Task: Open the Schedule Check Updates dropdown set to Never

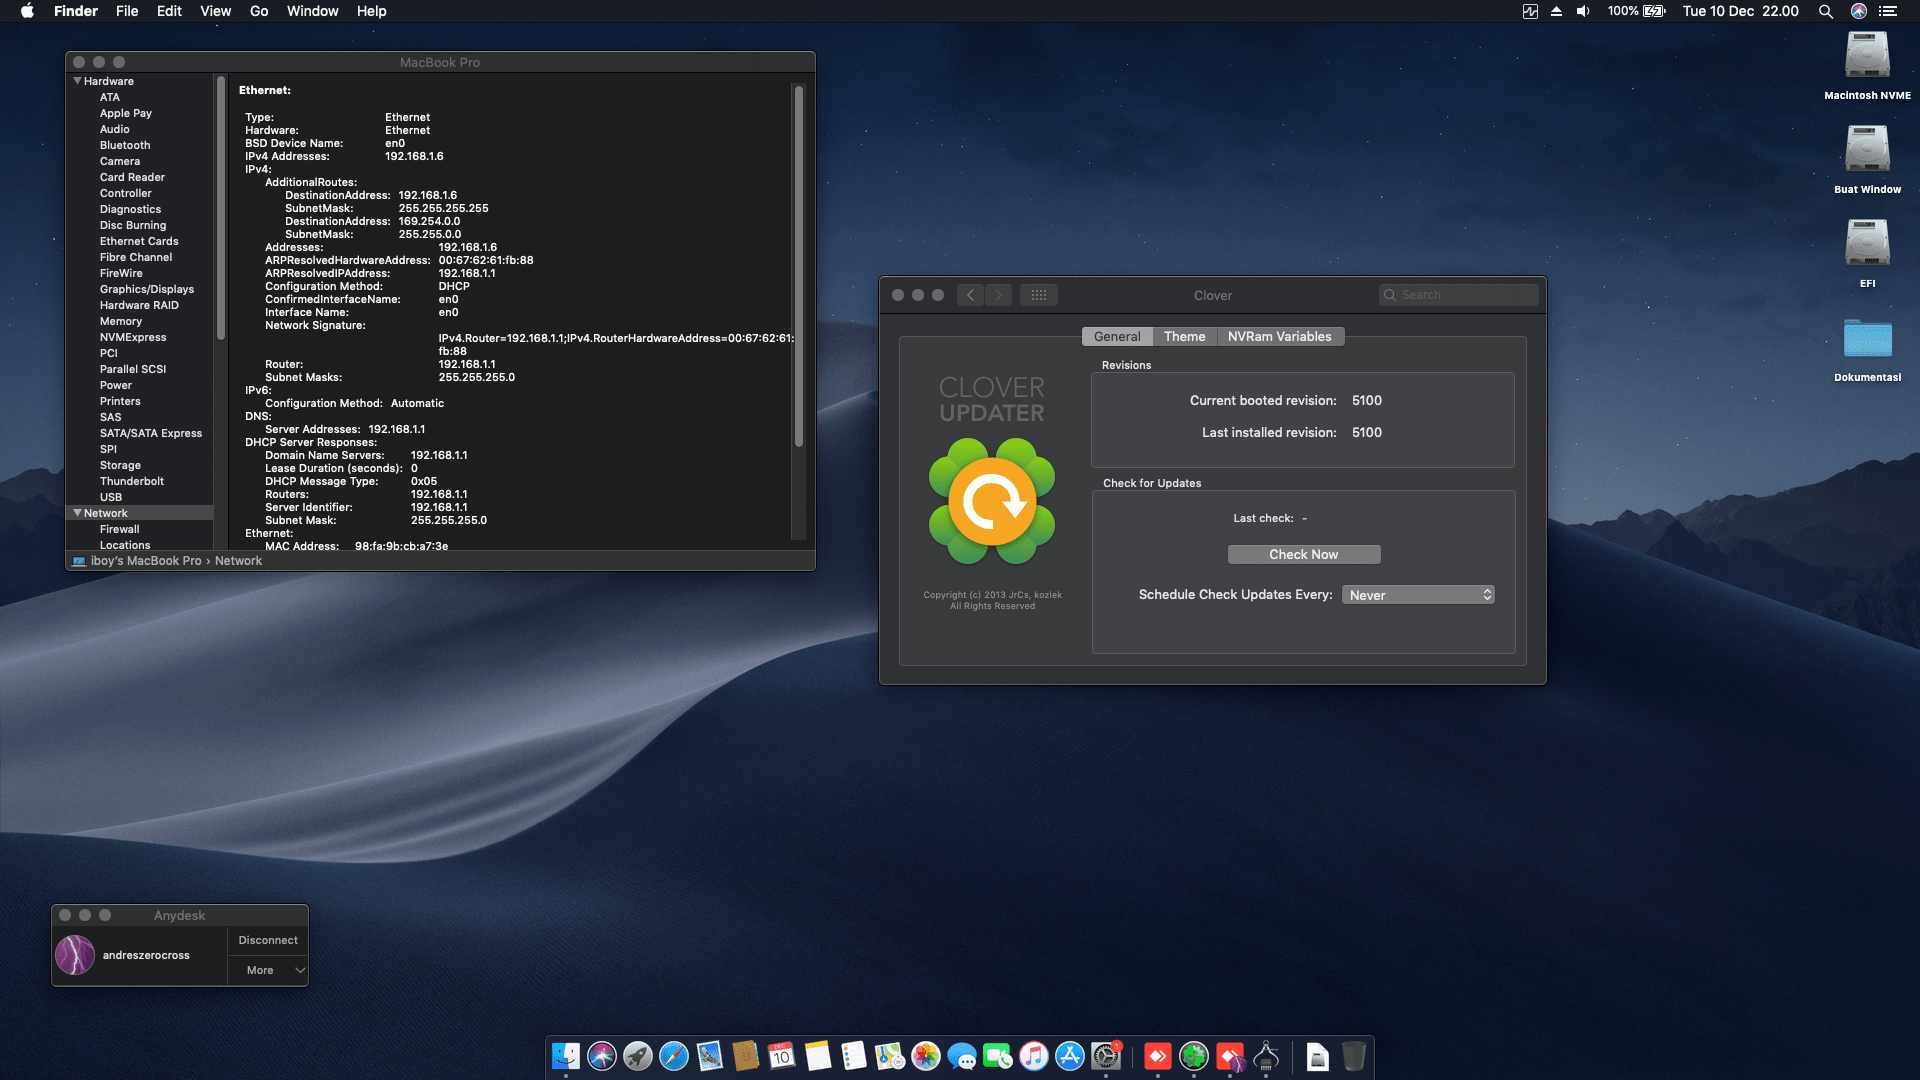Action: click(x=1418, y=594)
